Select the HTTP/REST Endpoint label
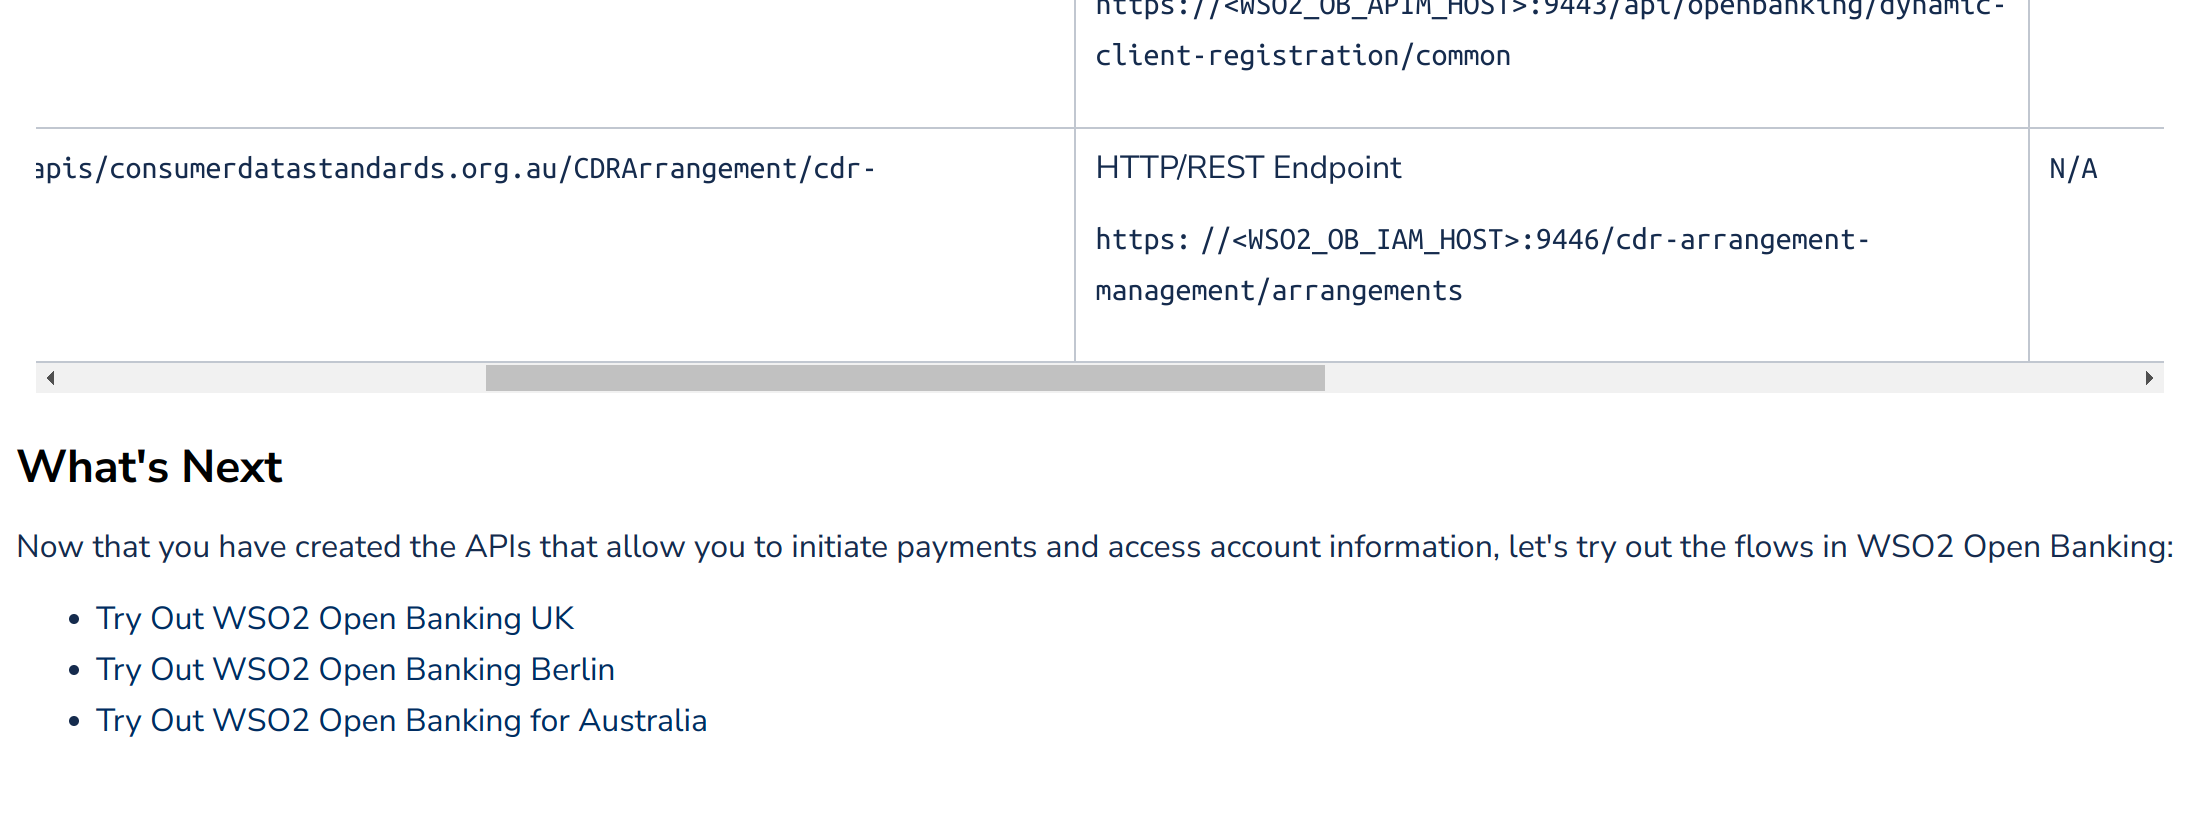Viewport: 2196px width, 836px height. pos(1248,168)
